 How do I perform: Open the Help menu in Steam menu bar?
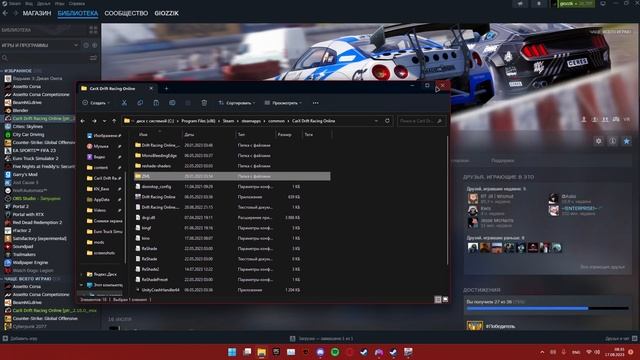[x=77, y=3]
